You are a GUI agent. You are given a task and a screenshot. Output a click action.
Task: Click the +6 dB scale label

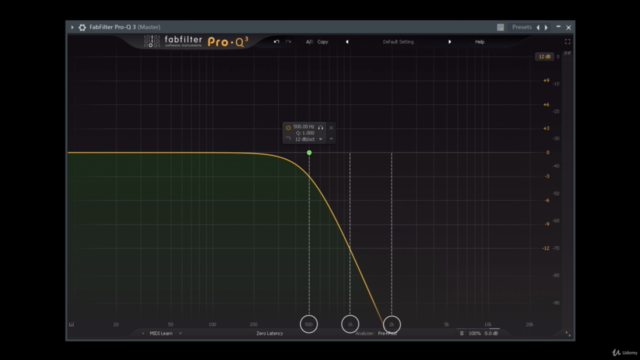546,104
